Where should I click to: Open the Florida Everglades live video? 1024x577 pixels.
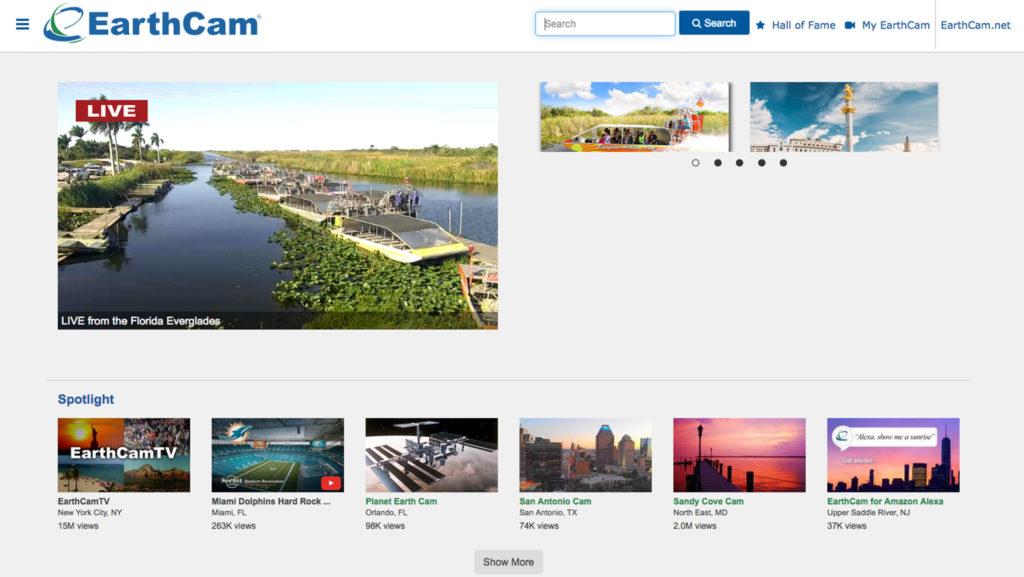tap(278, 206)
